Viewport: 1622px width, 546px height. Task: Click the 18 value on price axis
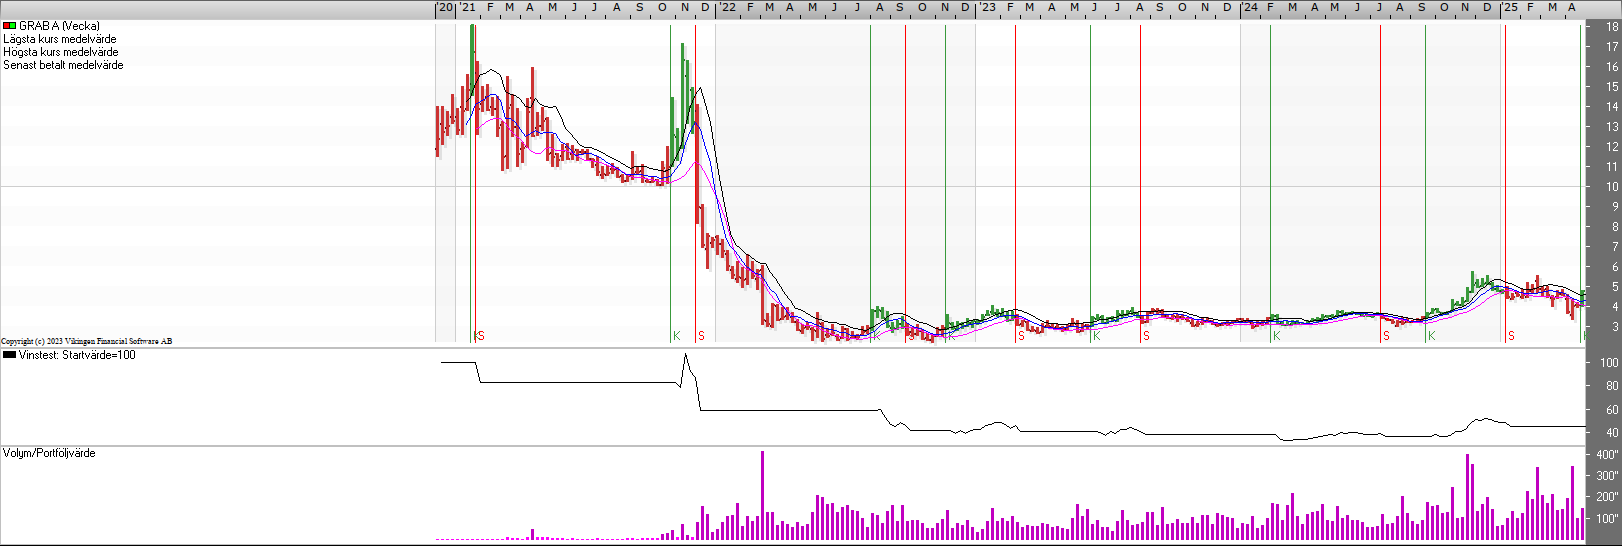1612,27
